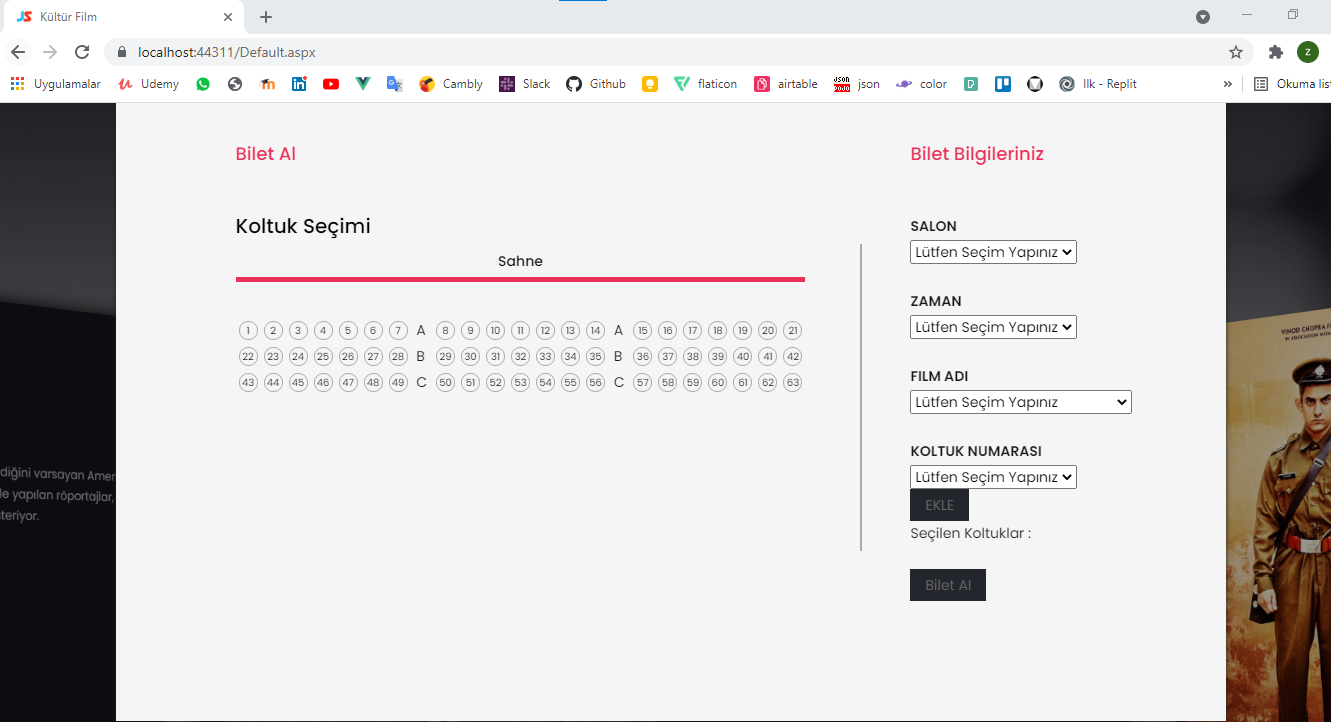Select seat number 1
1331x722 pixels.
point(248,330)
